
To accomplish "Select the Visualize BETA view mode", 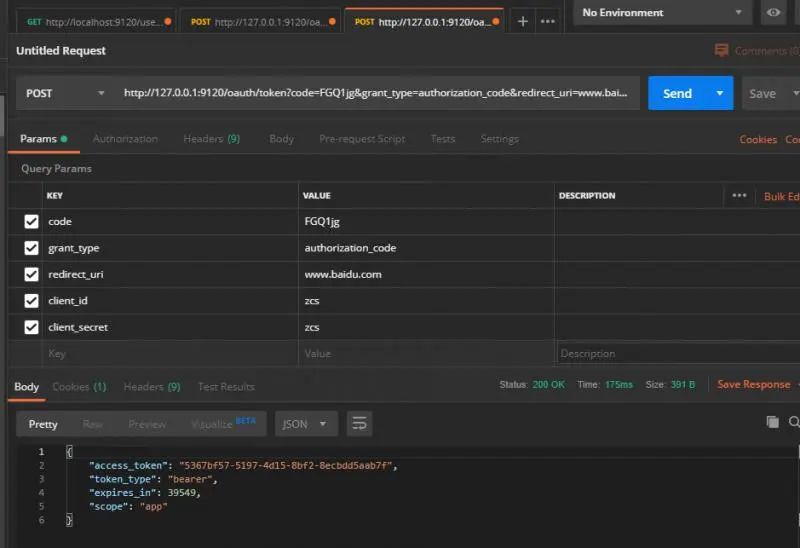I will pos(223,424).
